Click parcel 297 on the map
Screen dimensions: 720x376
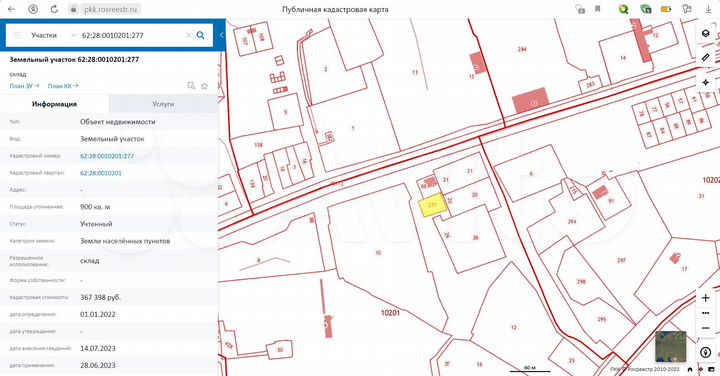[621, 260]
